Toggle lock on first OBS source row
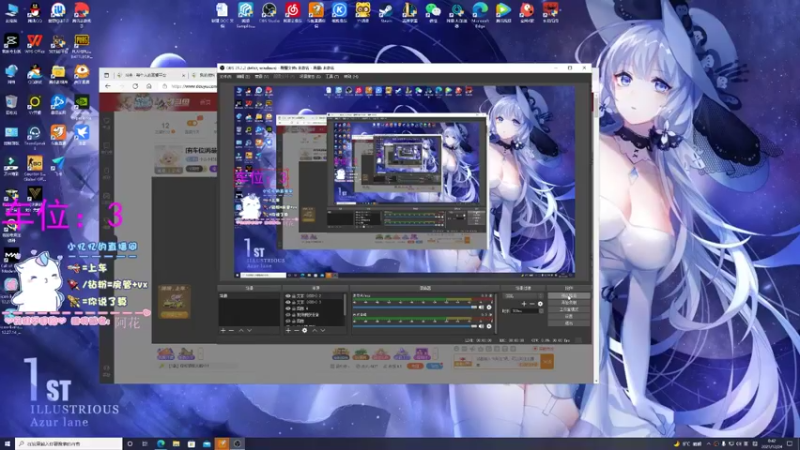 coord(293,296)
